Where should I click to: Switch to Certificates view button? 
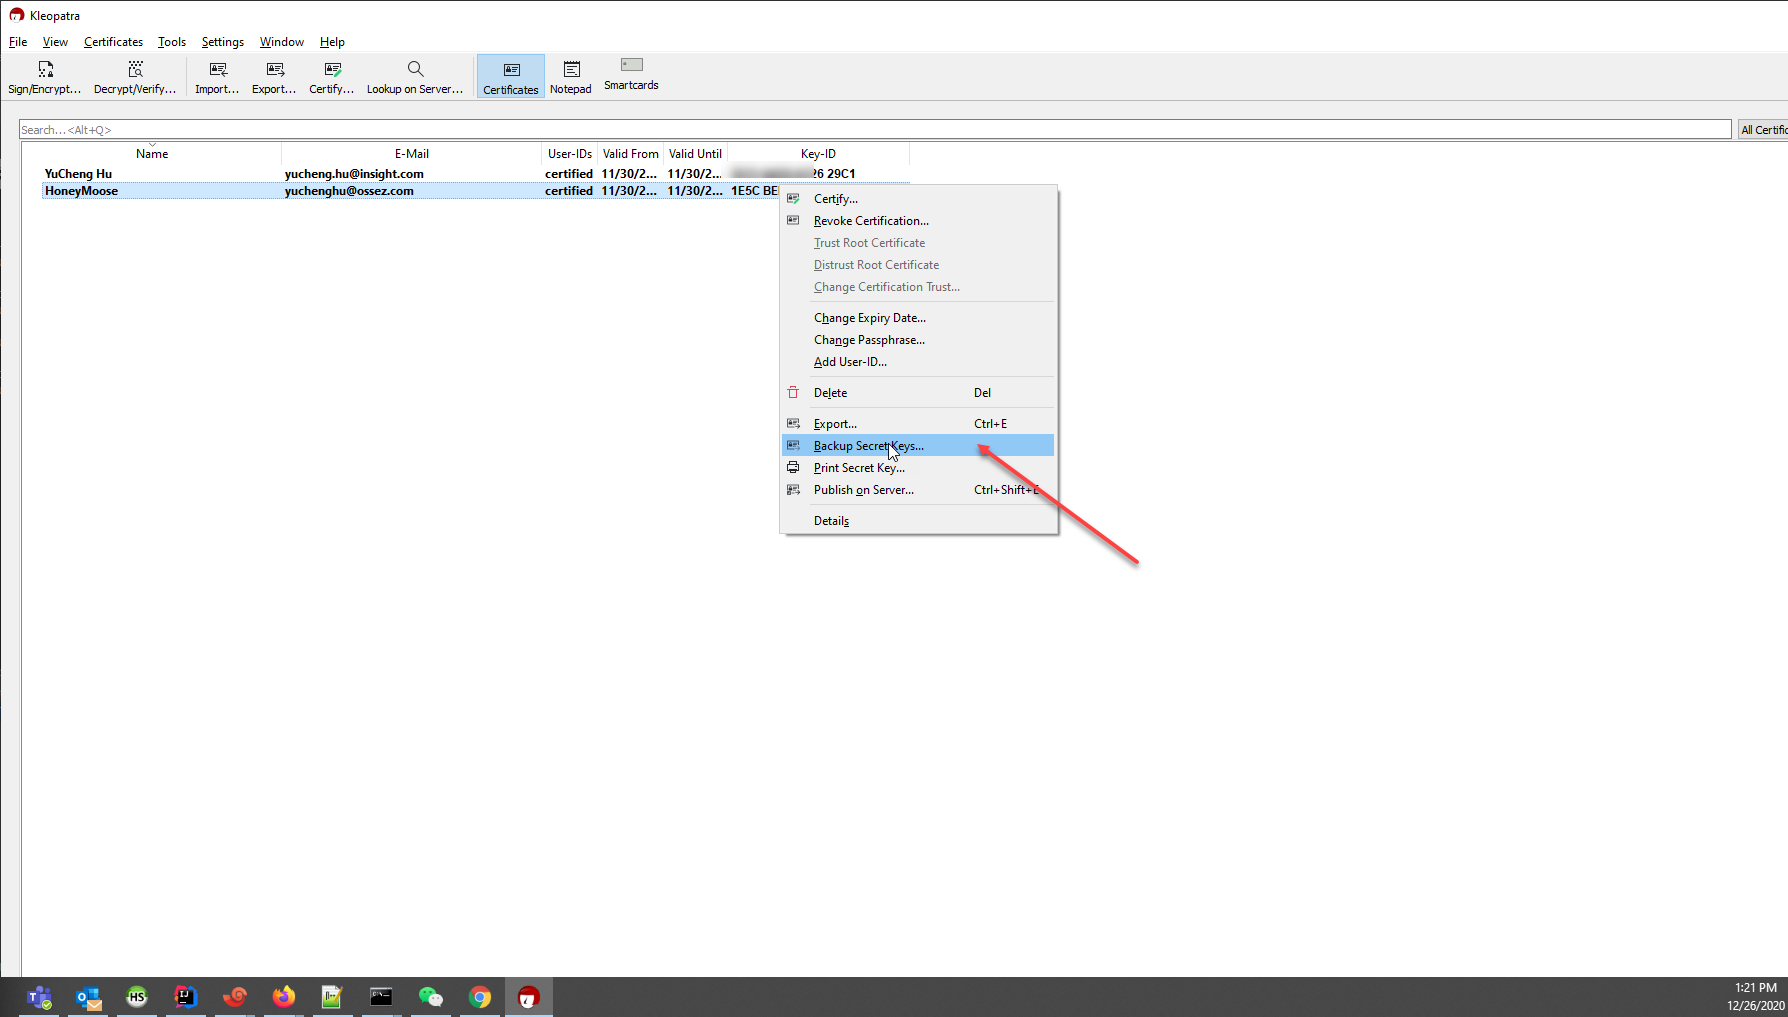pyautogui.click(x=511, y=77)
